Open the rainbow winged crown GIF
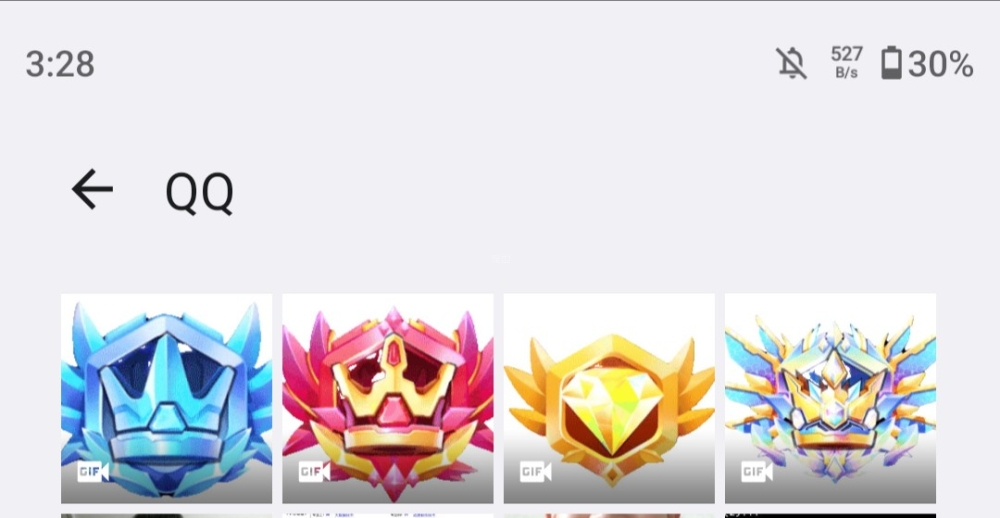The width and height of the screenshot is (1000, 518). pyautogui.click(x=830, y=399)
